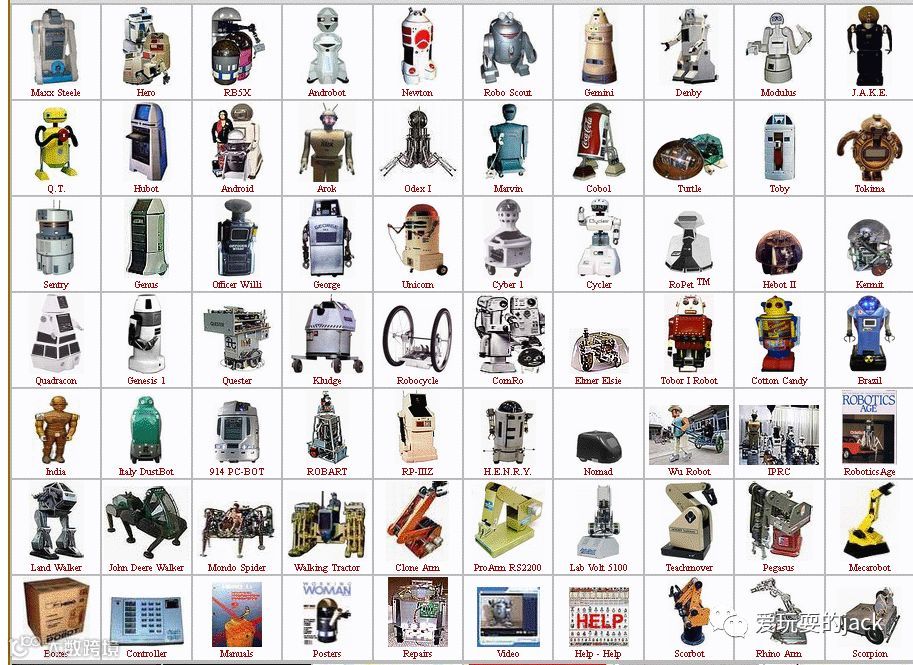Select the Robocycle two-wheeled robot image
The image size is (913, 665).
(417, 338)
